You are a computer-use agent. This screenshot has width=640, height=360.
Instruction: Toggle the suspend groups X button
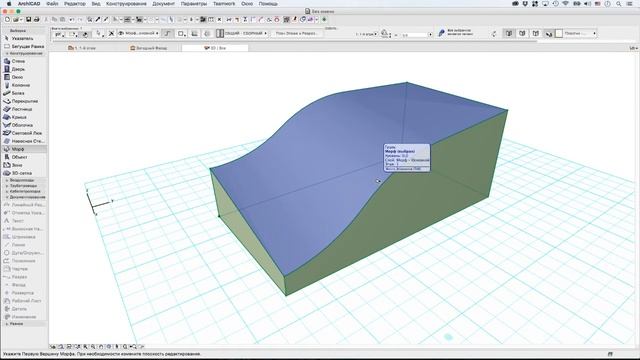coord(111,33)
